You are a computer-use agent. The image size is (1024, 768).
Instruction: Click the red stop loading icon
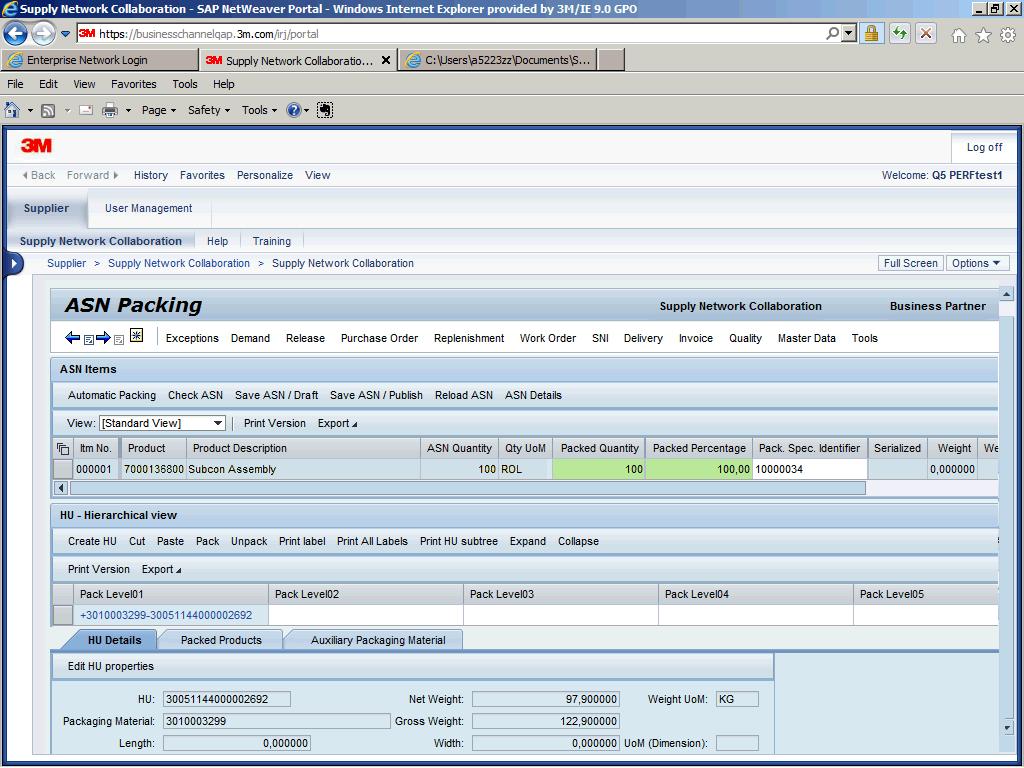926,33
